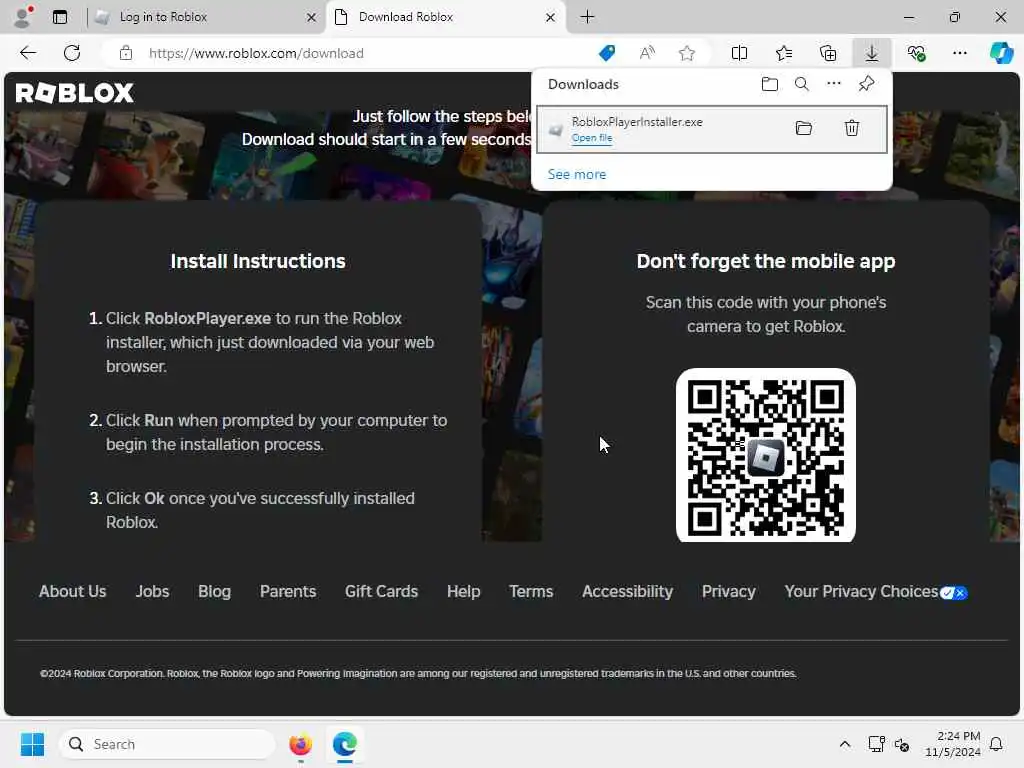This screenshot has height=768, width=1024.
Task: Show RobloxPlayerInstaller.exe in folder
Action: coord(803,128)
